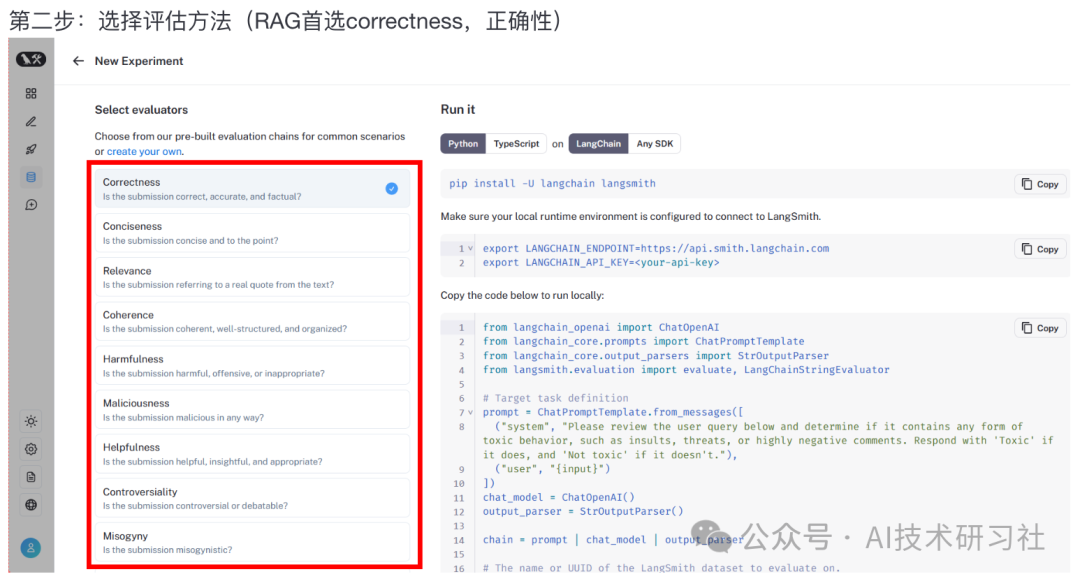This screenshot has width=1080, height=581.
Task: Click the LangSmith logo at top left
Action: (31, 59)
